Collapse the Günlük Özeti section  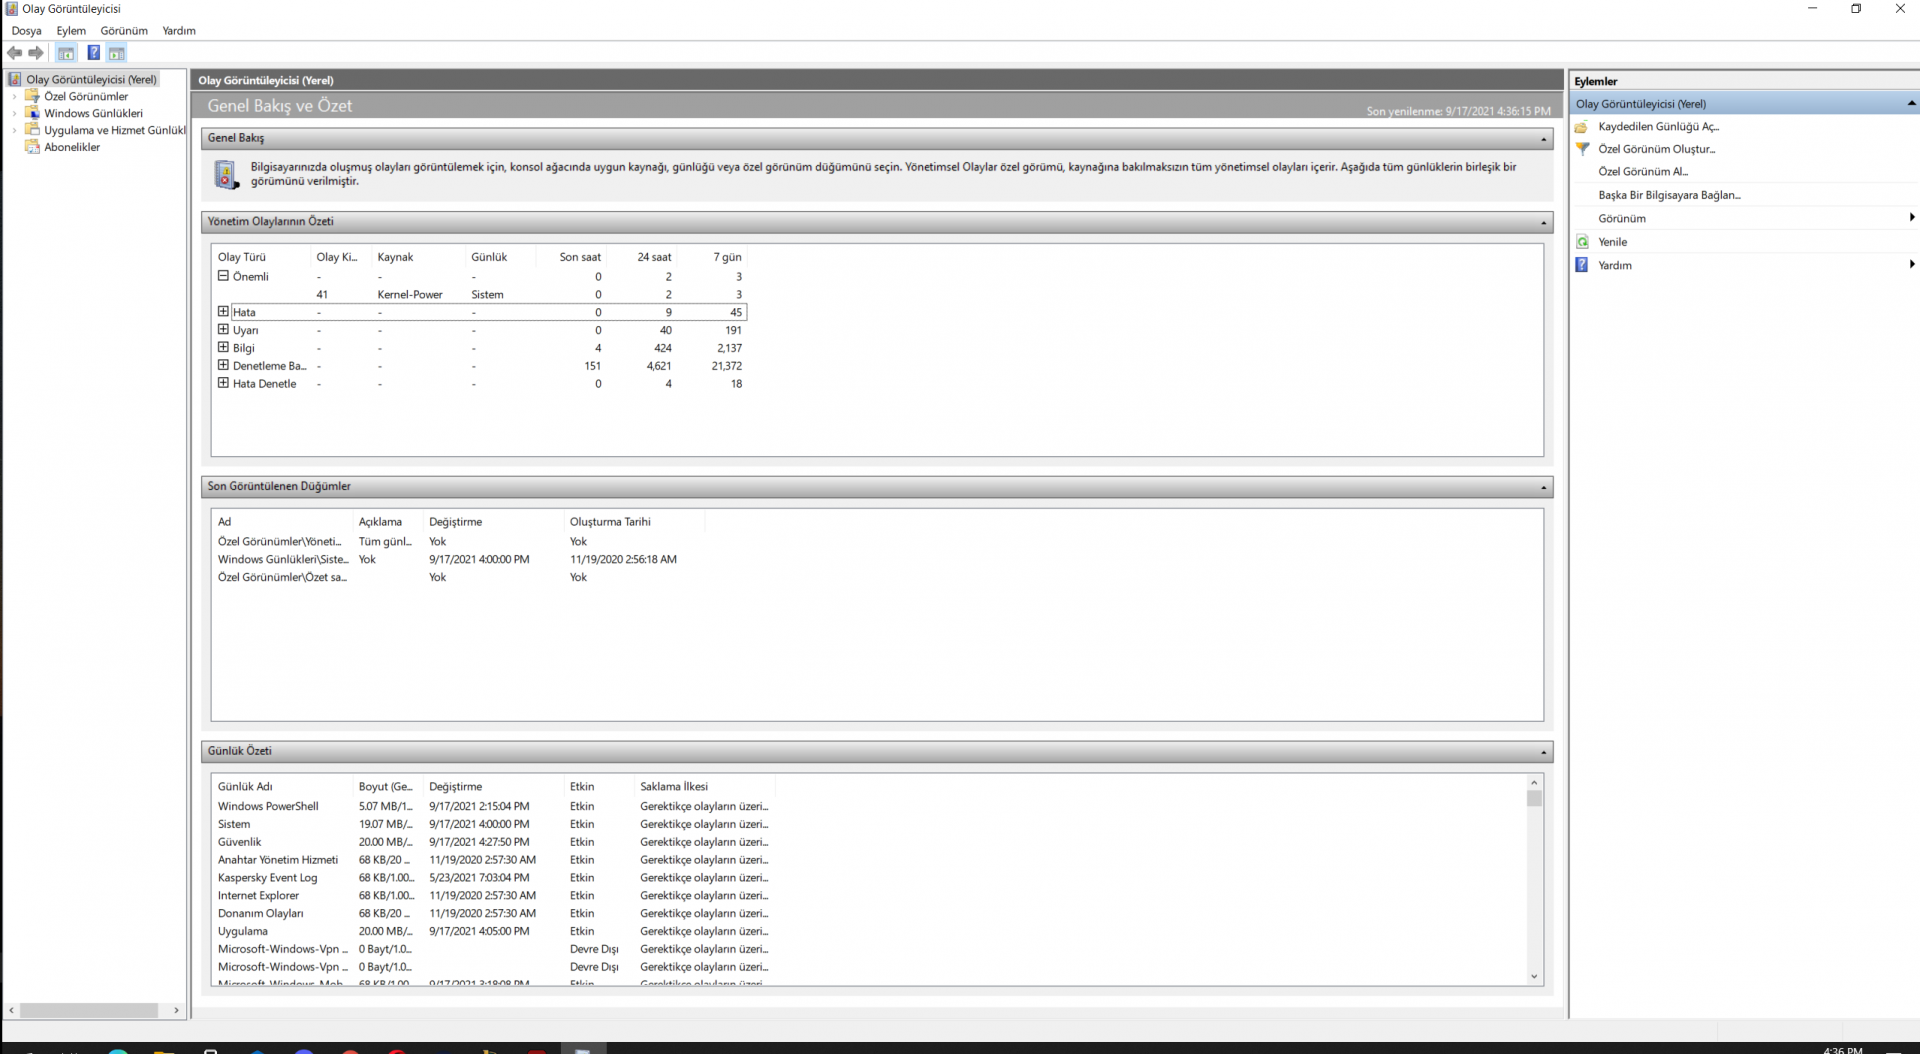[x=1543, y=752]
